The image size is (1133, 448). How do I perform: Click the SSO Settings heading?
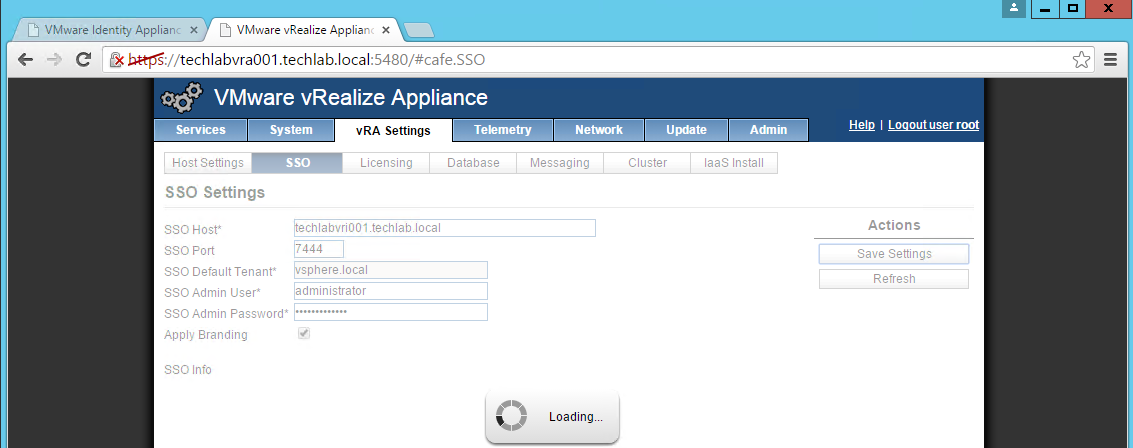[x=215, y=193]
